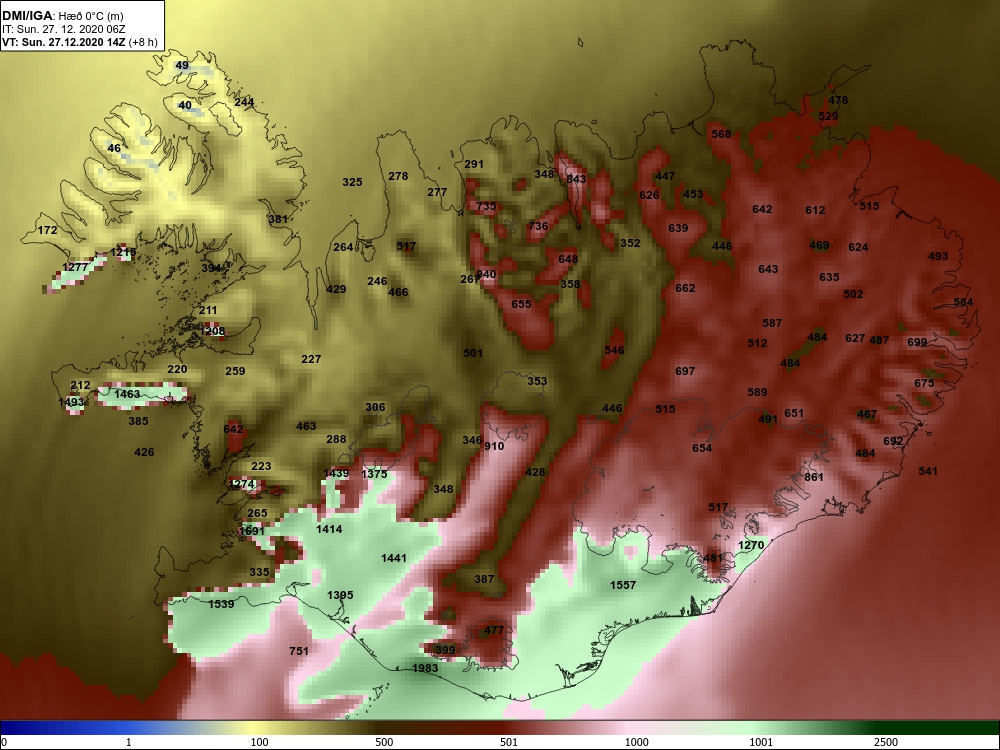Image resolution: width=1000 pixels, height=750 pixels.
Task: Click the '1001' label on the color scale
Action: [x=761, y=742]
